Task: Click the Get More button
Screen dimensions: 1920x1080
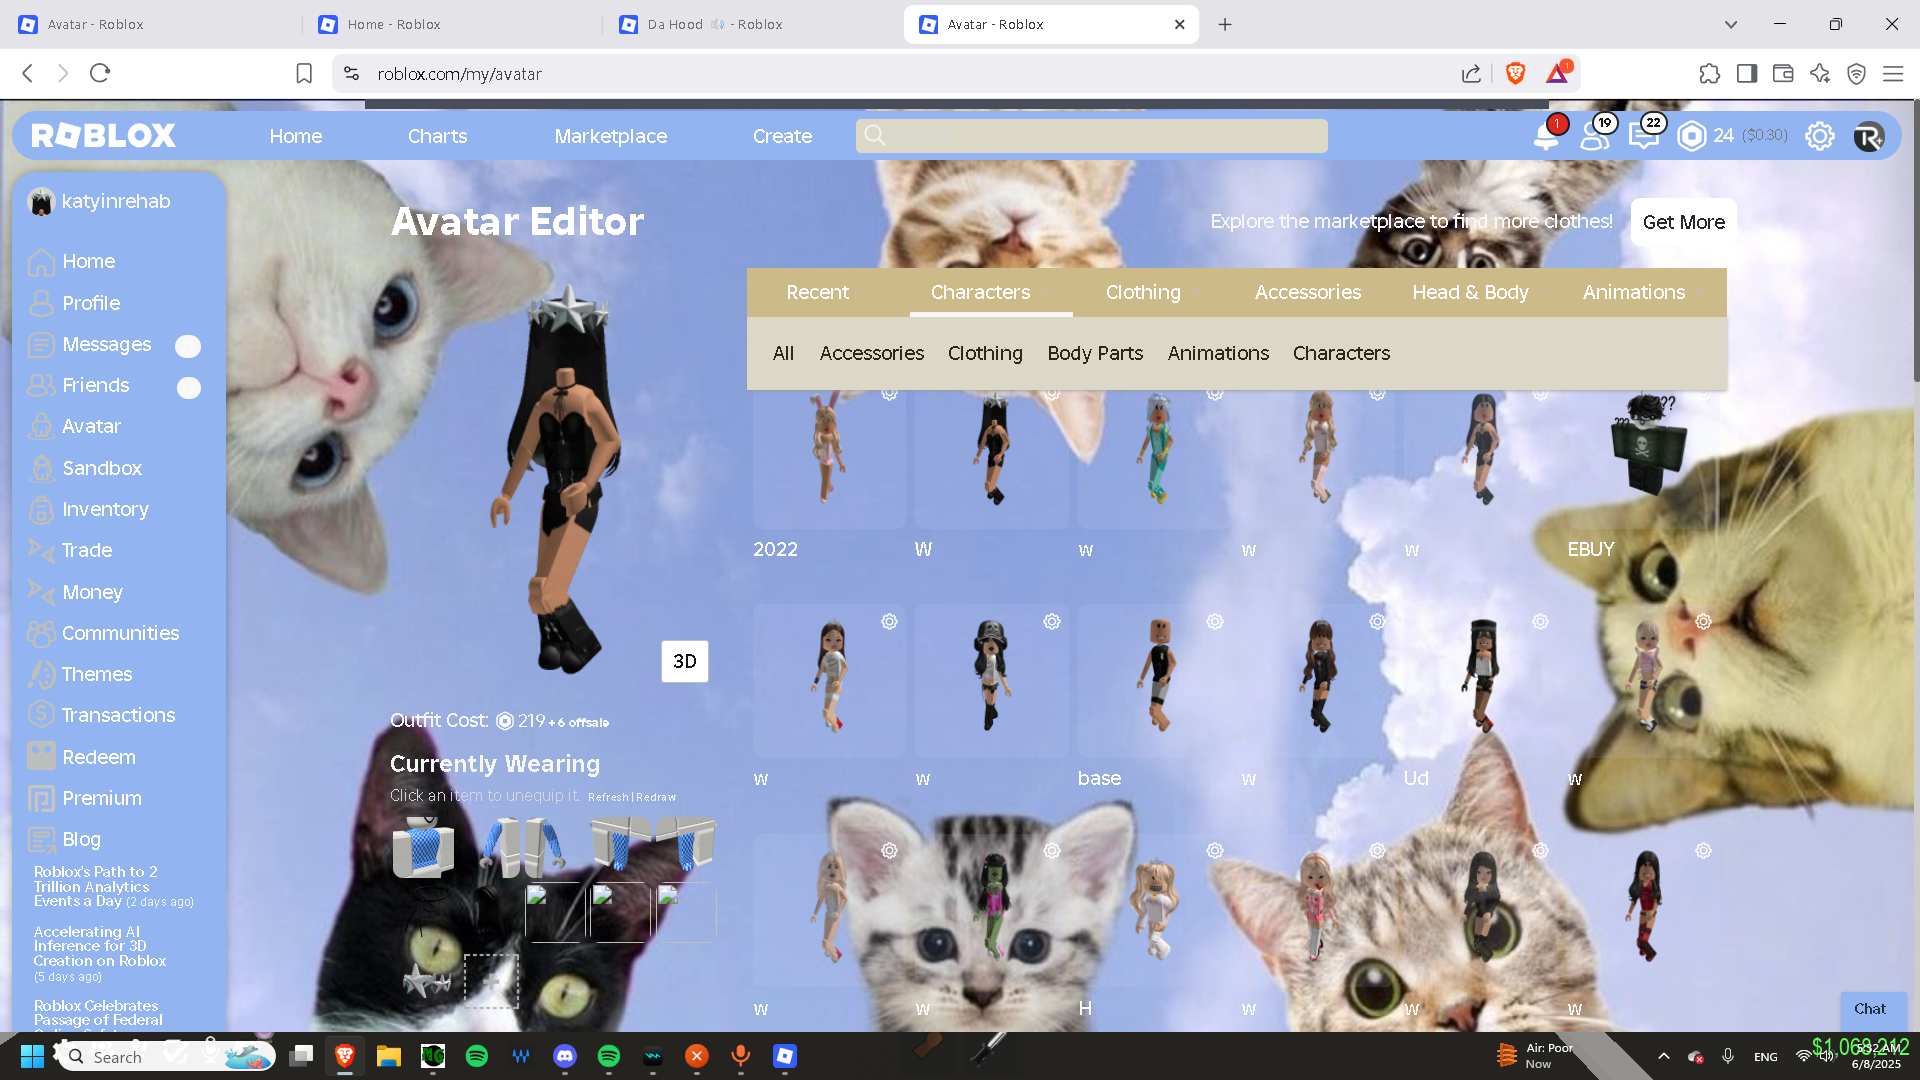Action: point(1684,222)
